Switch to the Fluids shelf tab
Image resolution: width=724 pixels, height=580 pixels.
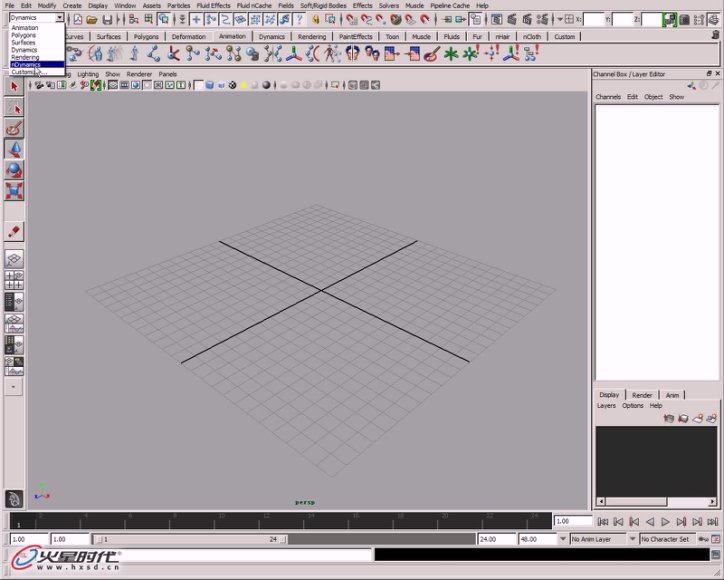click(x=452, y=36)
